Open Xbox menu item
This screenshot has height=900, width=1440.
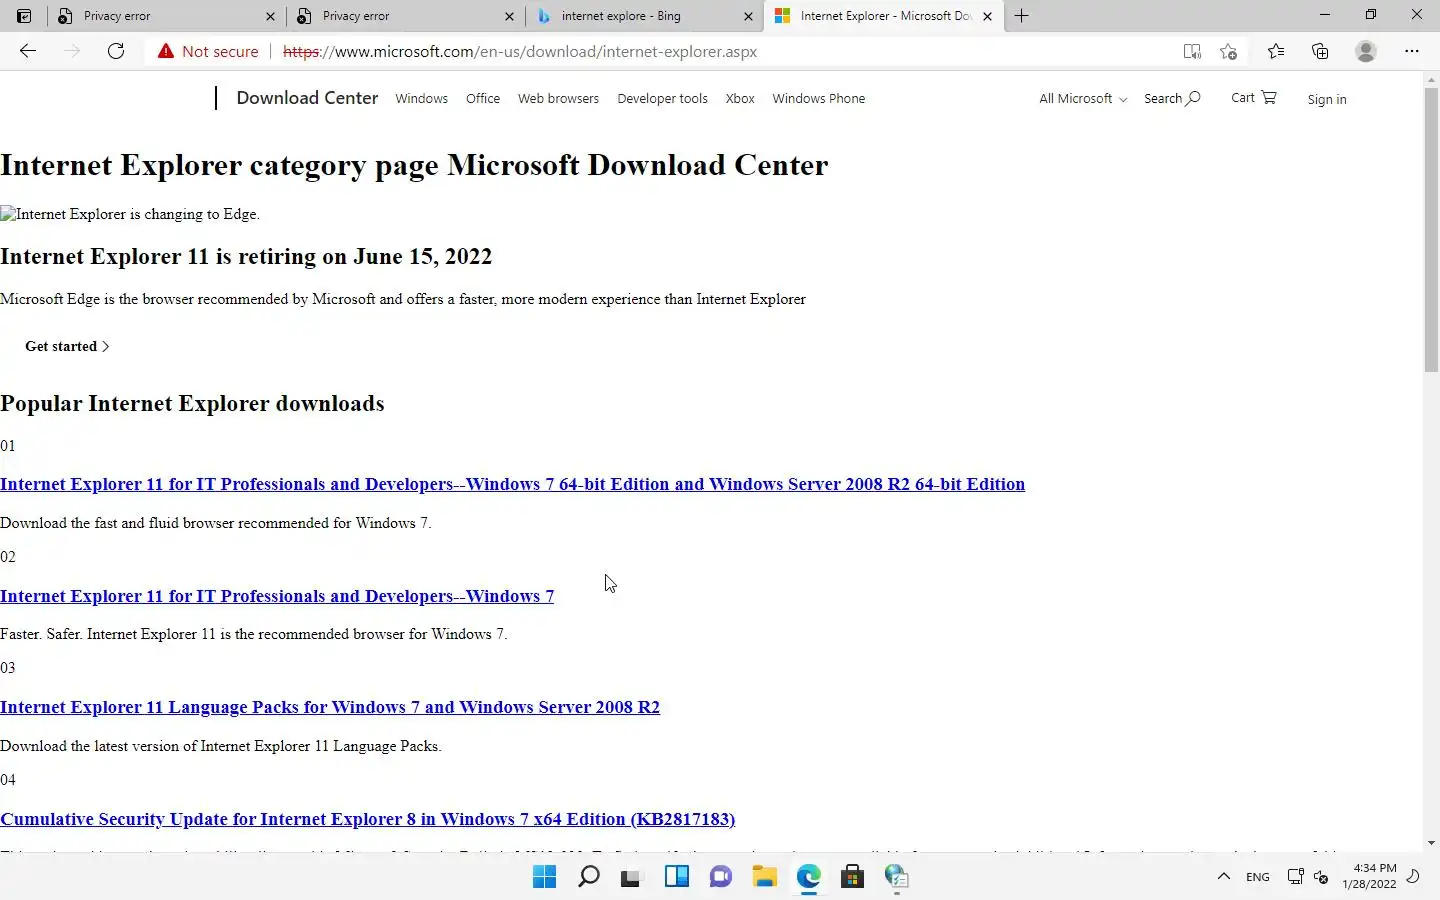(x=740, y=98)
